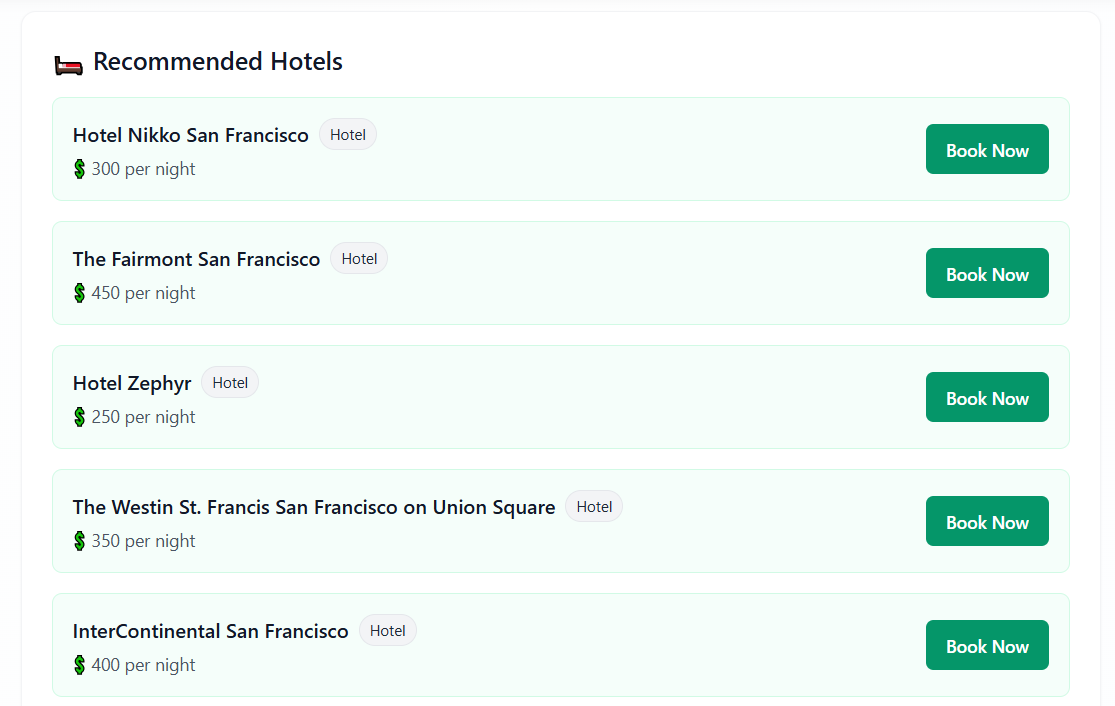Click the Hotel tag next to The Westin St. Francis
Viewport: 1115px width, 706px height.
click(x=594, y=507)
